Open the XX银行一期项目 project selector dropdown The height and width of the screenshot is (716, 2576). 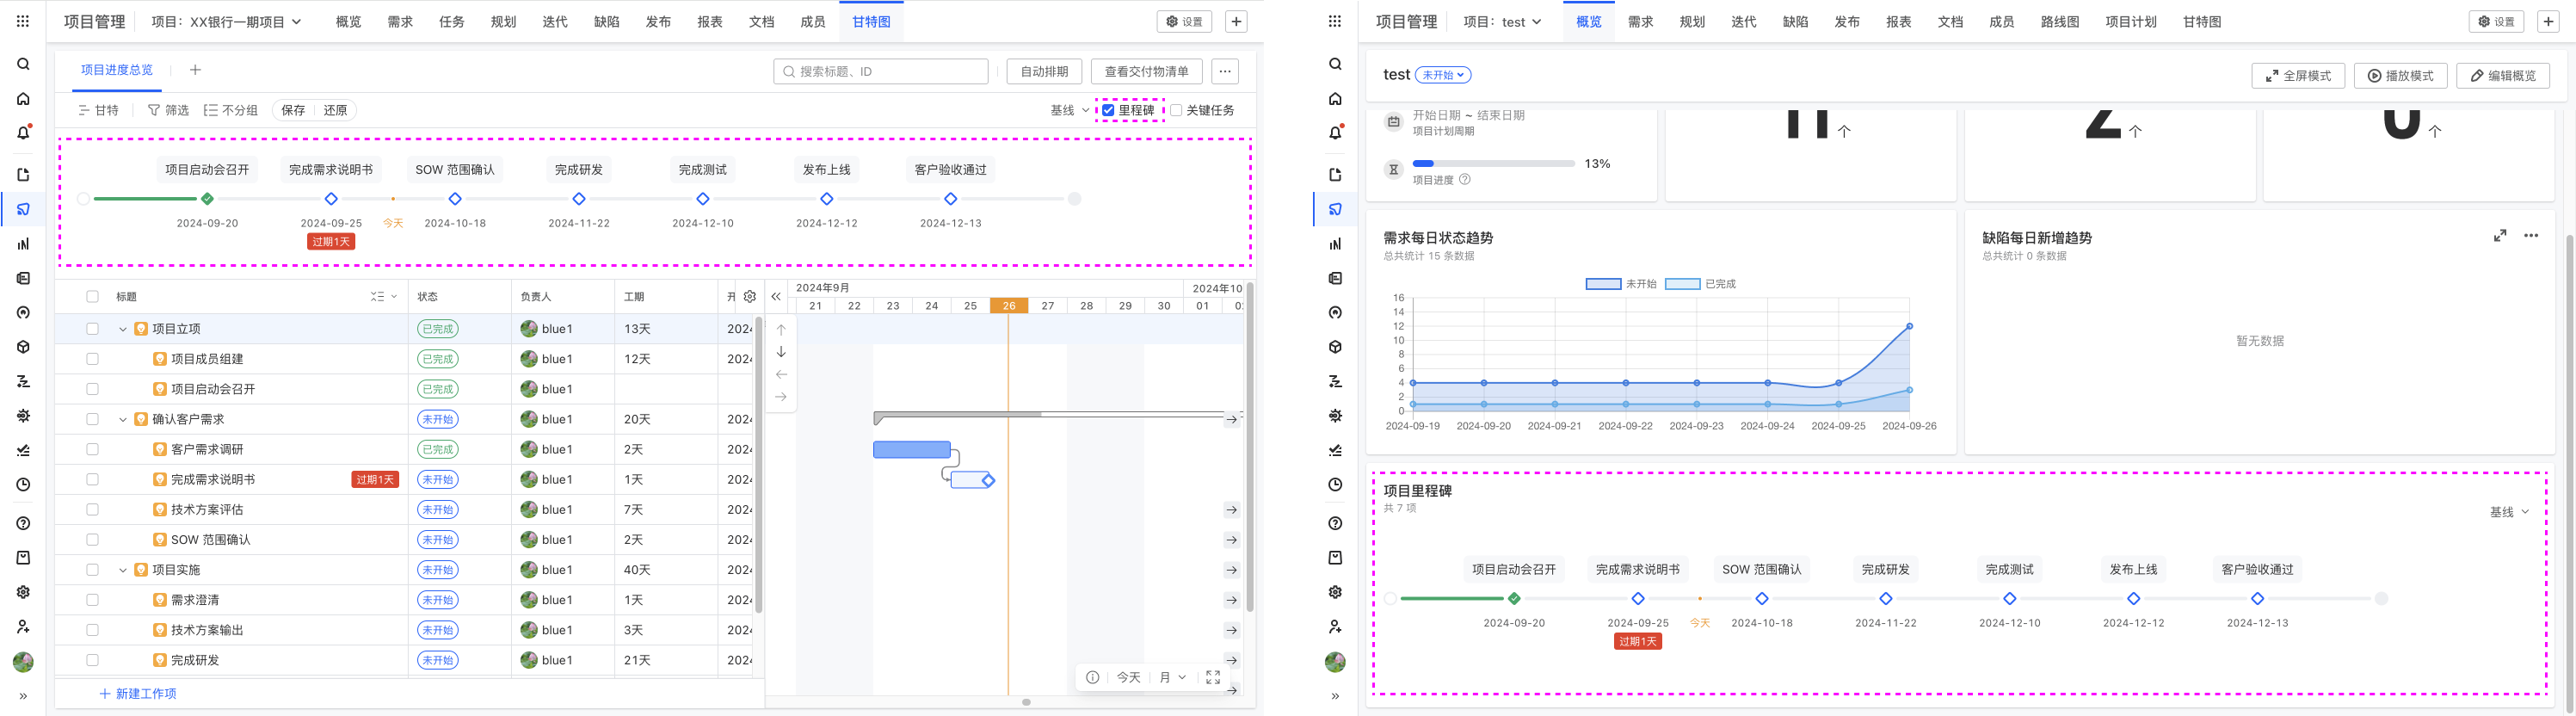226,22
